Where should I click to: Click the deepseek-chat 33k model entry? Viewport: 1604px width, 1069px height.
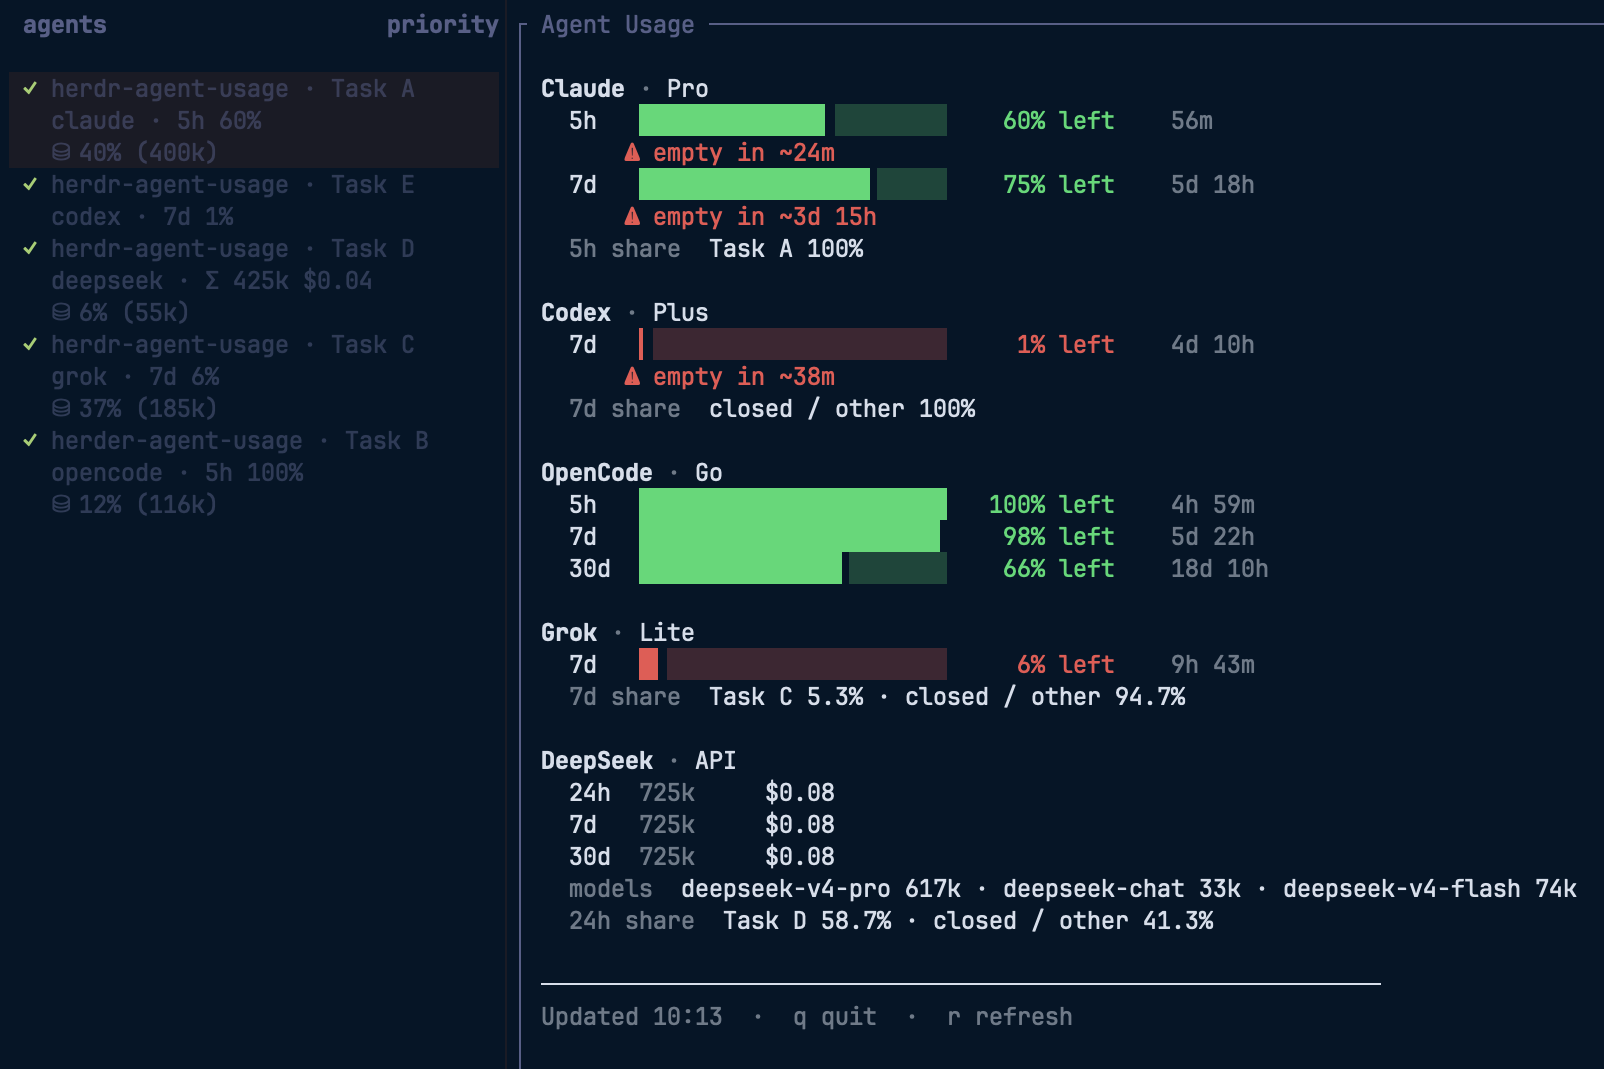1122,889
